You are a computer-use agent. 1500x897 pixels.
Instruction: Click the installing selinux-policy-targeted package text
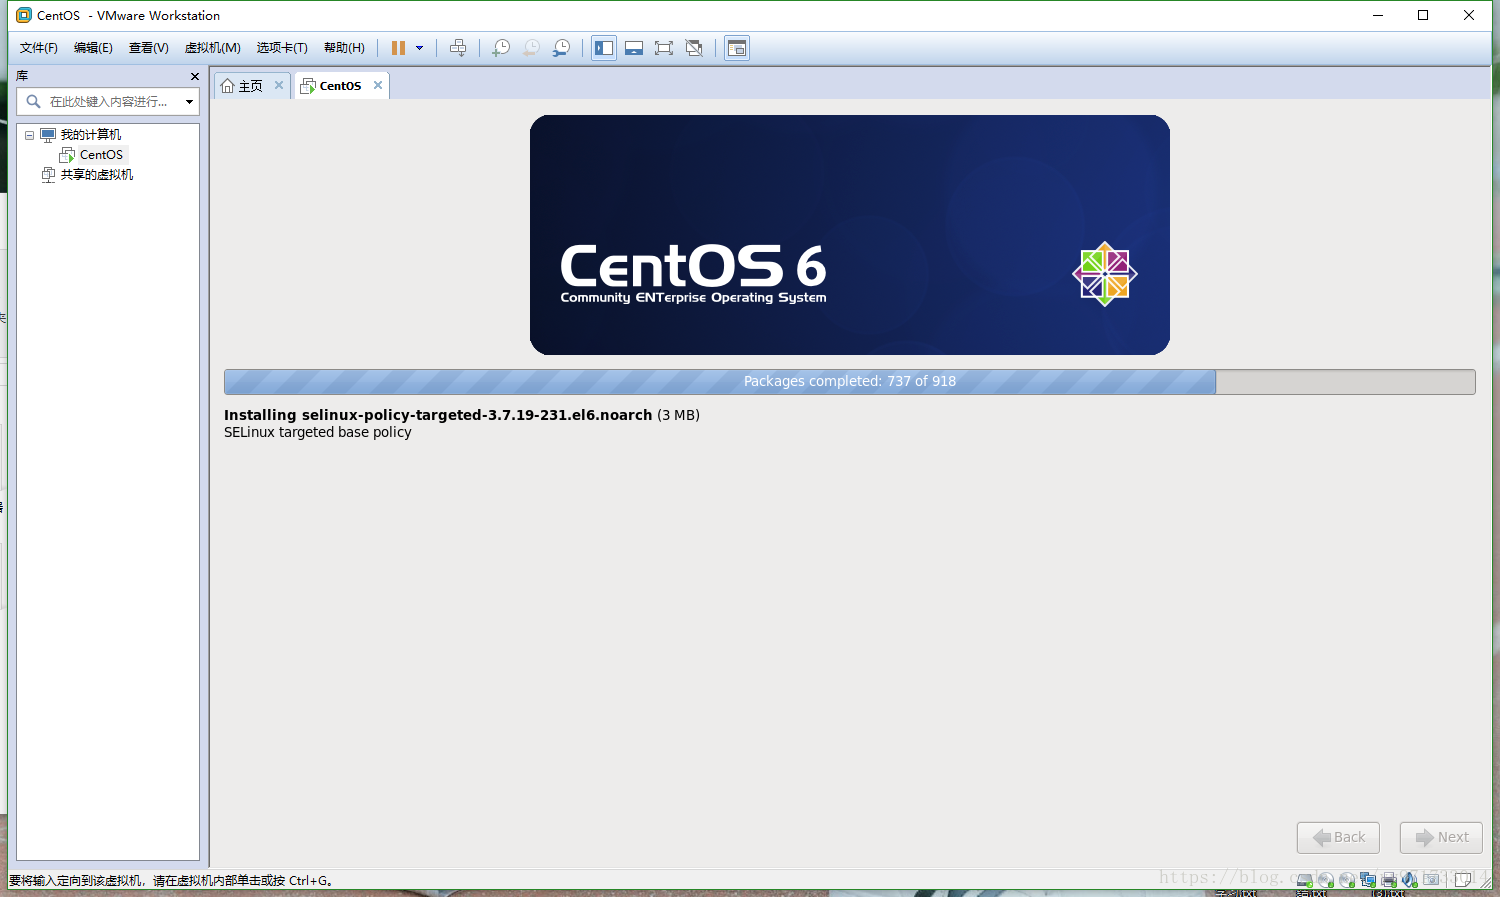(x=461, y=415)
